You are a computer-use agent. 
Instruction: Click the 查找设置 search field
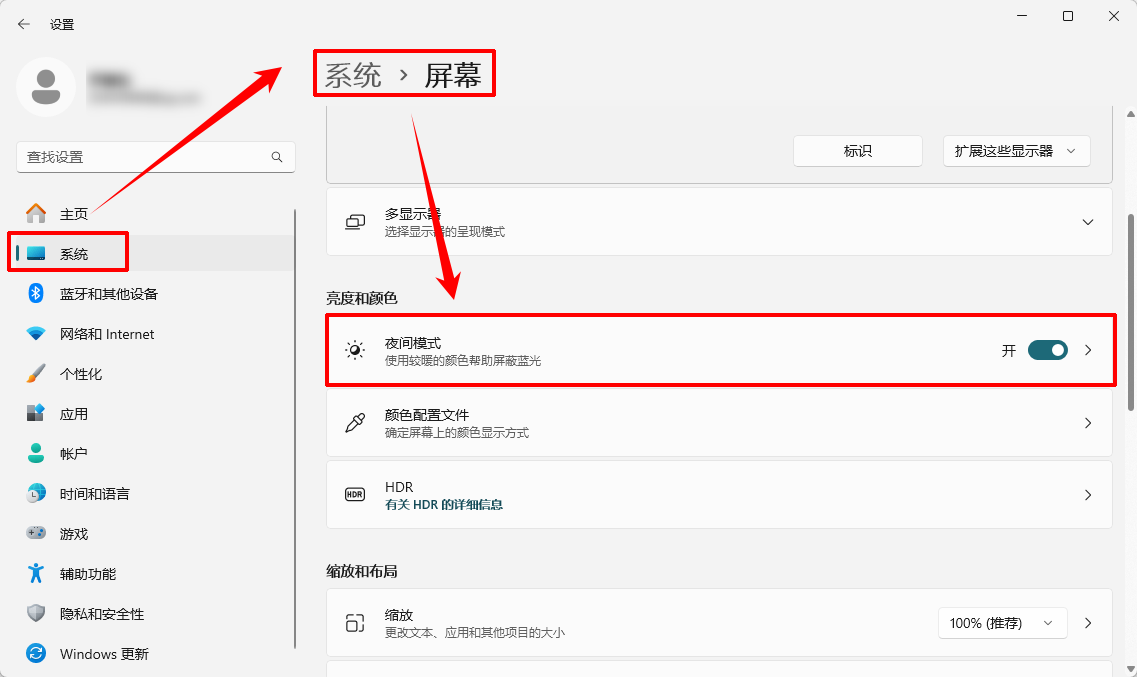coord(156,157)
